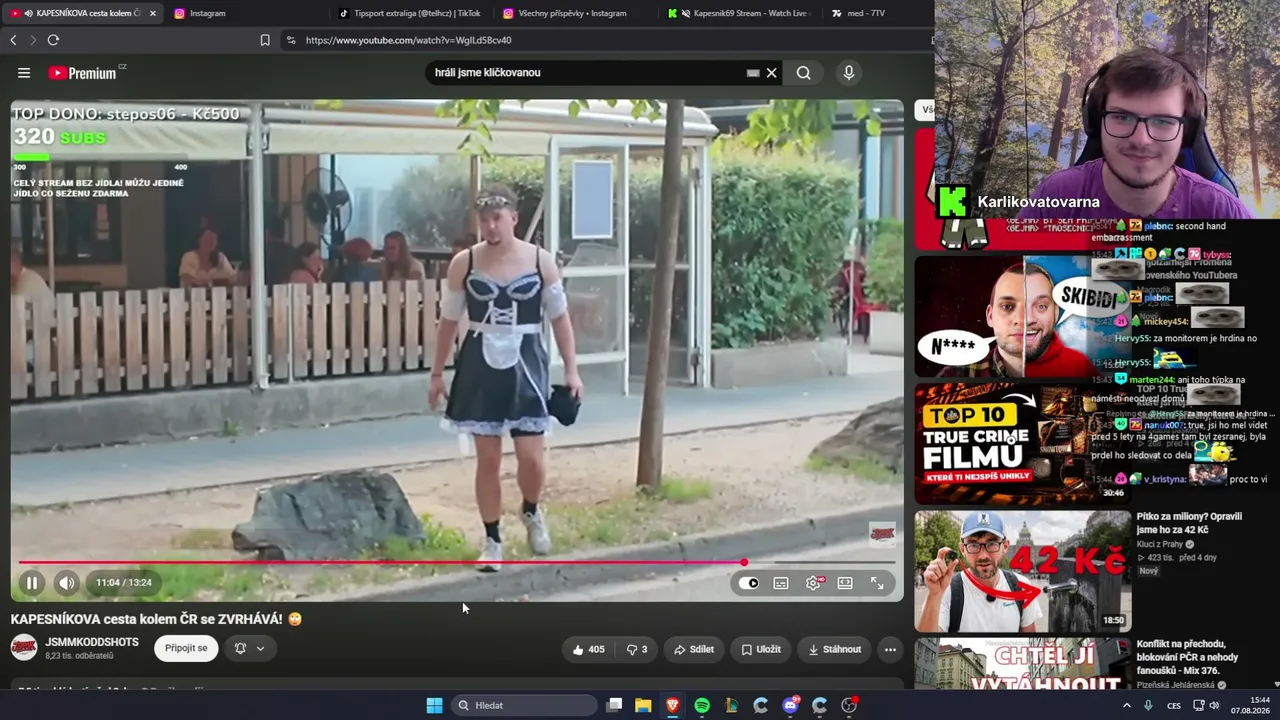
Task: Open the YouTube hamburger guide menu
Action: pyautogui.click(x=24, y=73)
